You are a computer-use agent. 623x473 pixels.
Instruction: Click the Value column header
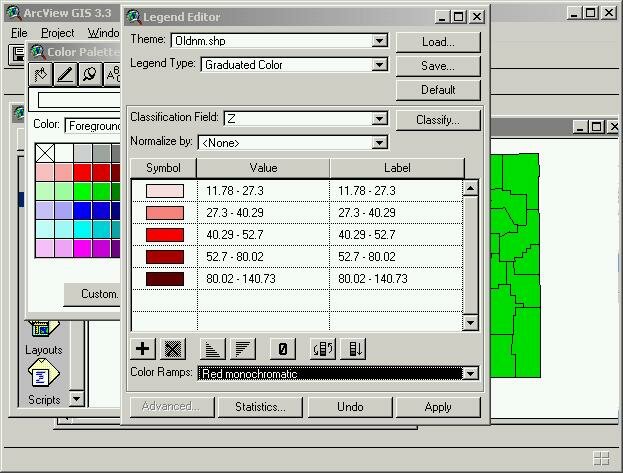pyautogui.click(x=263, y=168)
